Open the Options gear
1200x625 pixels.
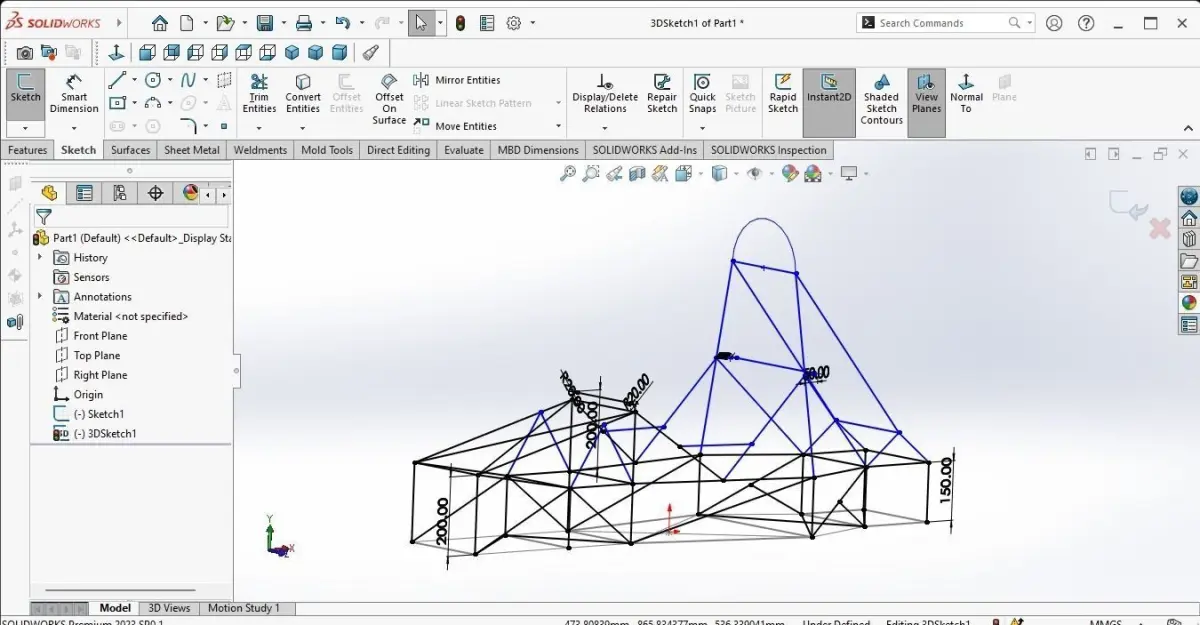pos(514,23)
